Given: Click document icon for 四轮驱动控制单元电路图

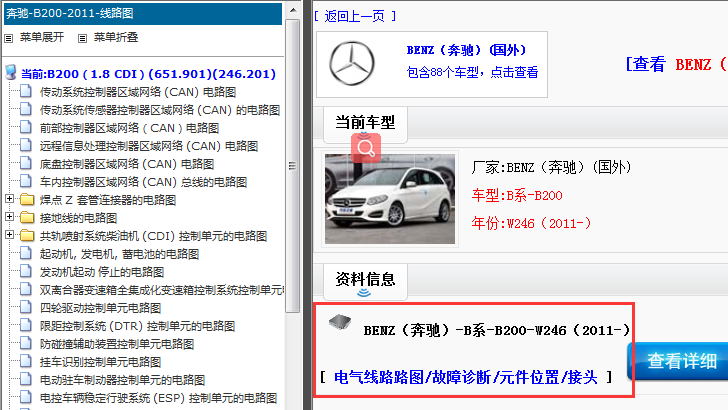Looking at the screenshot, I should click(26, 307).
